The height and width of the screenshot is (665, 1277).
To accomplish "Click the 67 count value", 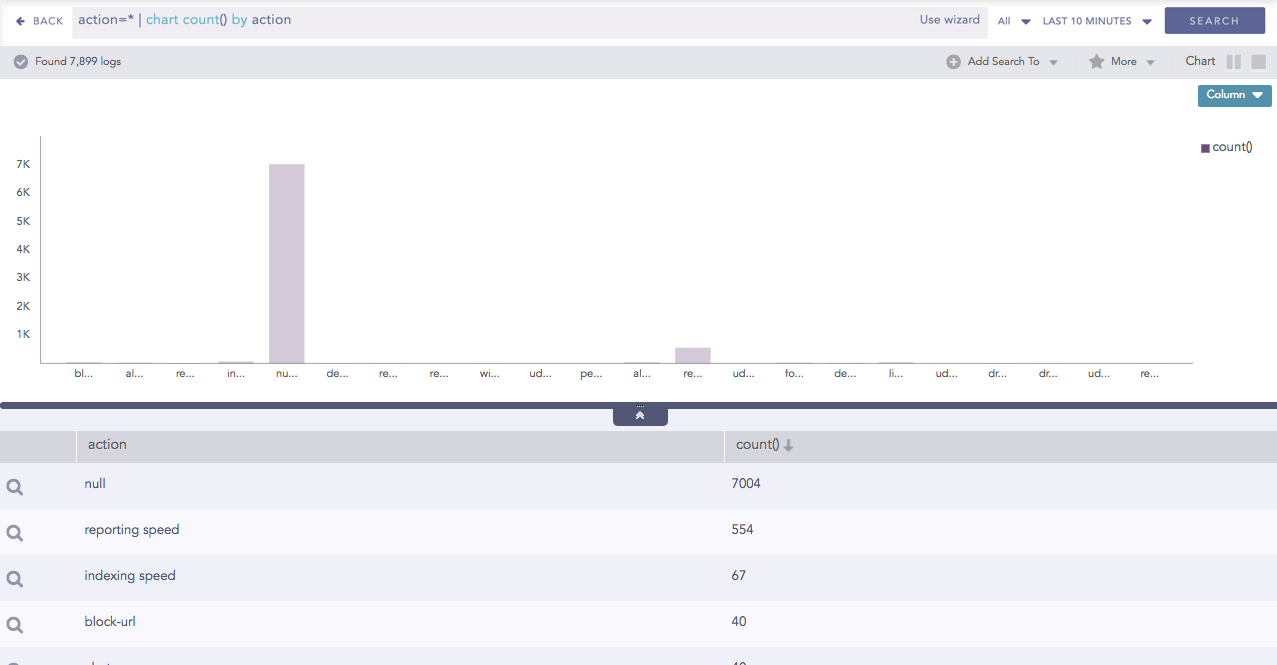I will 739,576.
